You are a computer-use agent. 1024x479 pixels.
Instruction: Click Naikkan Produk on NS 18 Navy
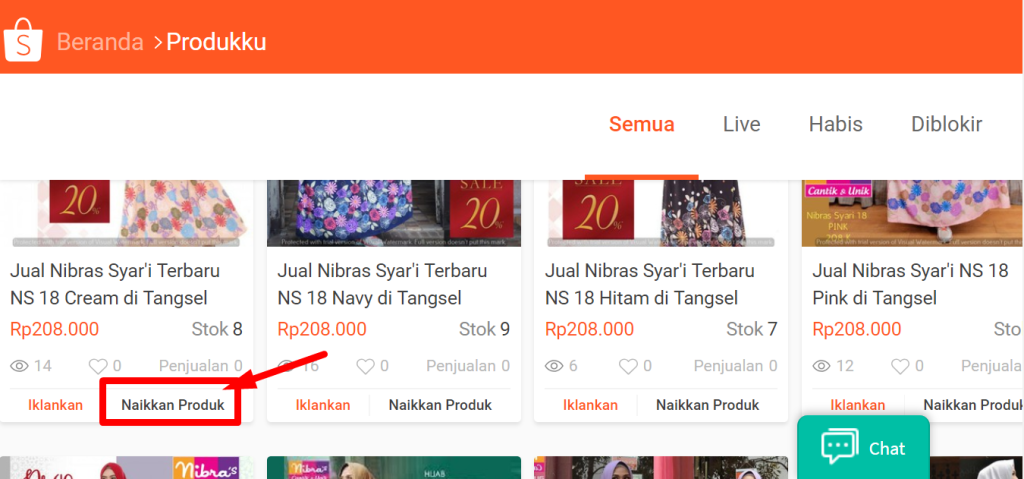point(440,405)
